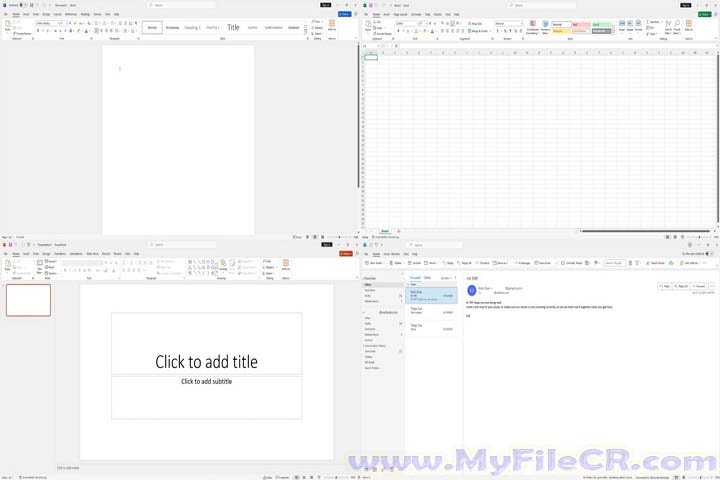The image size is (720, 480).
Task: Select cell A1 in Excel
Action: (371, 57)
